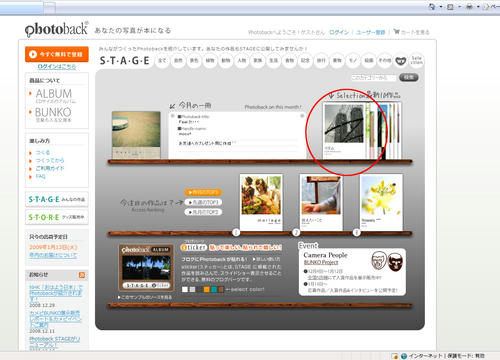Select the 生活 category circle

pyautogui.click(x=274, y=61)
